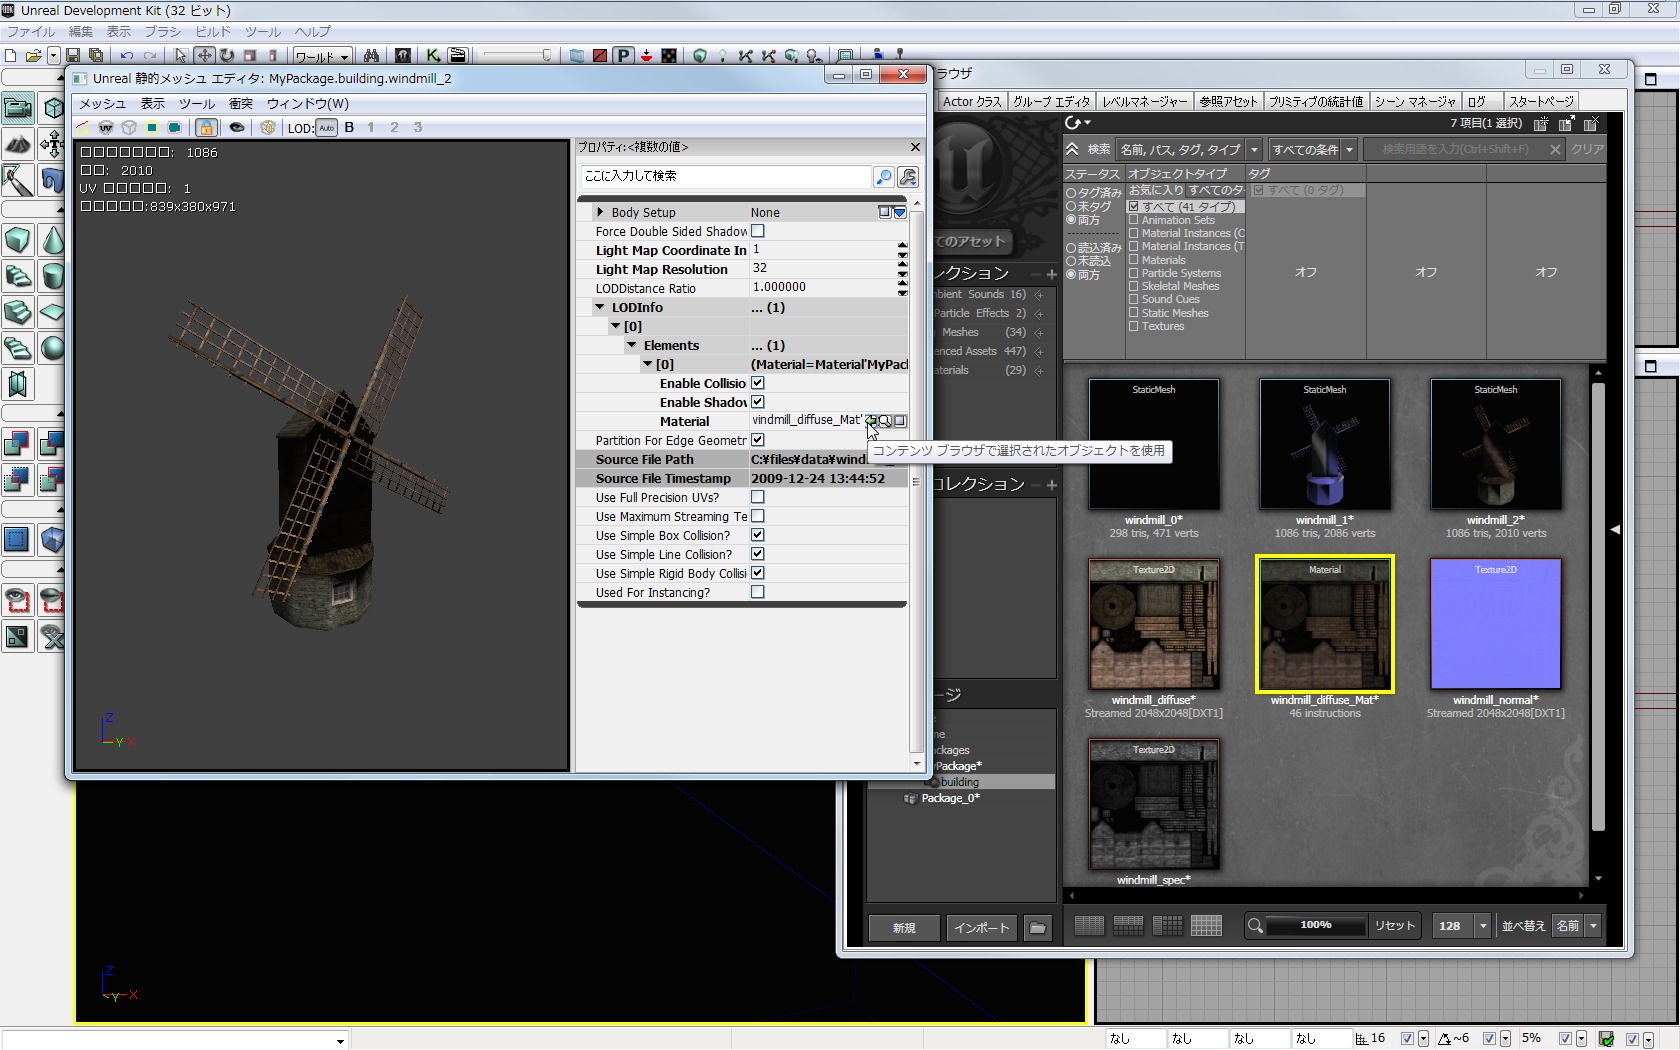
Task: Click the リセット zoom button
Action: tap(1394, 926)
